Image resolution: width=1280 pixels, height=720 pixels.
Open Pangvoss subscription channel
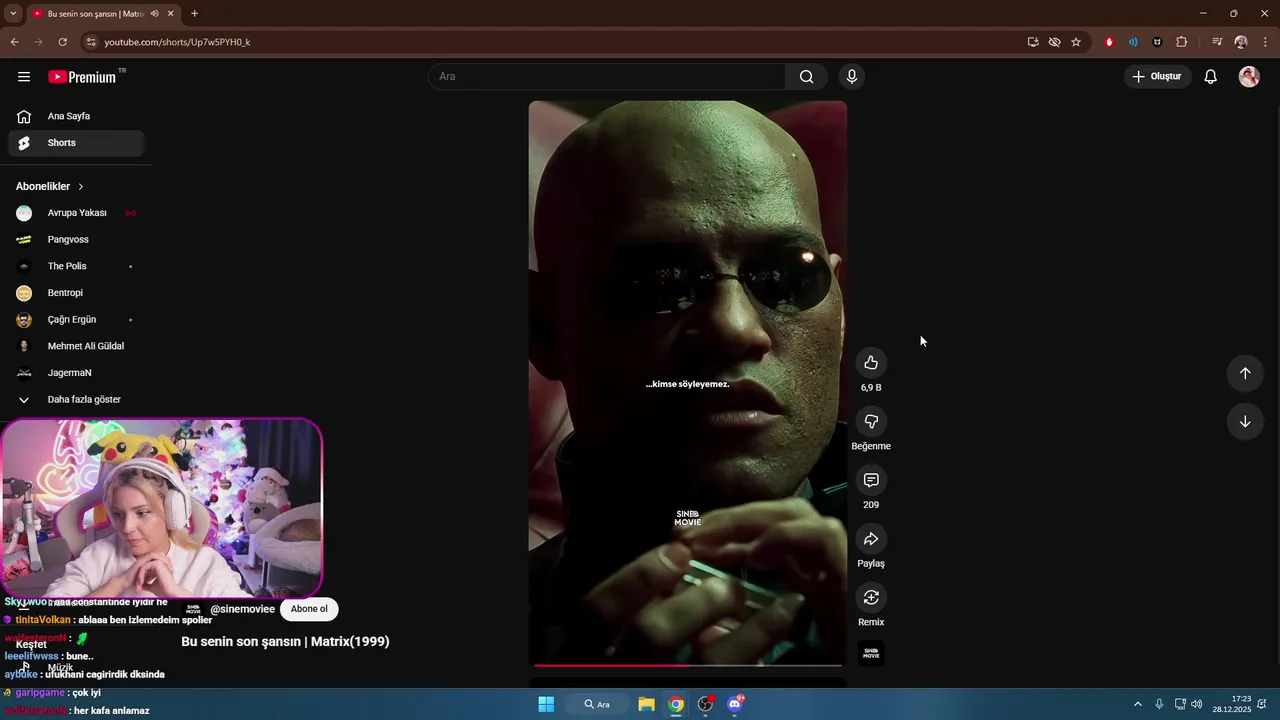76,240
